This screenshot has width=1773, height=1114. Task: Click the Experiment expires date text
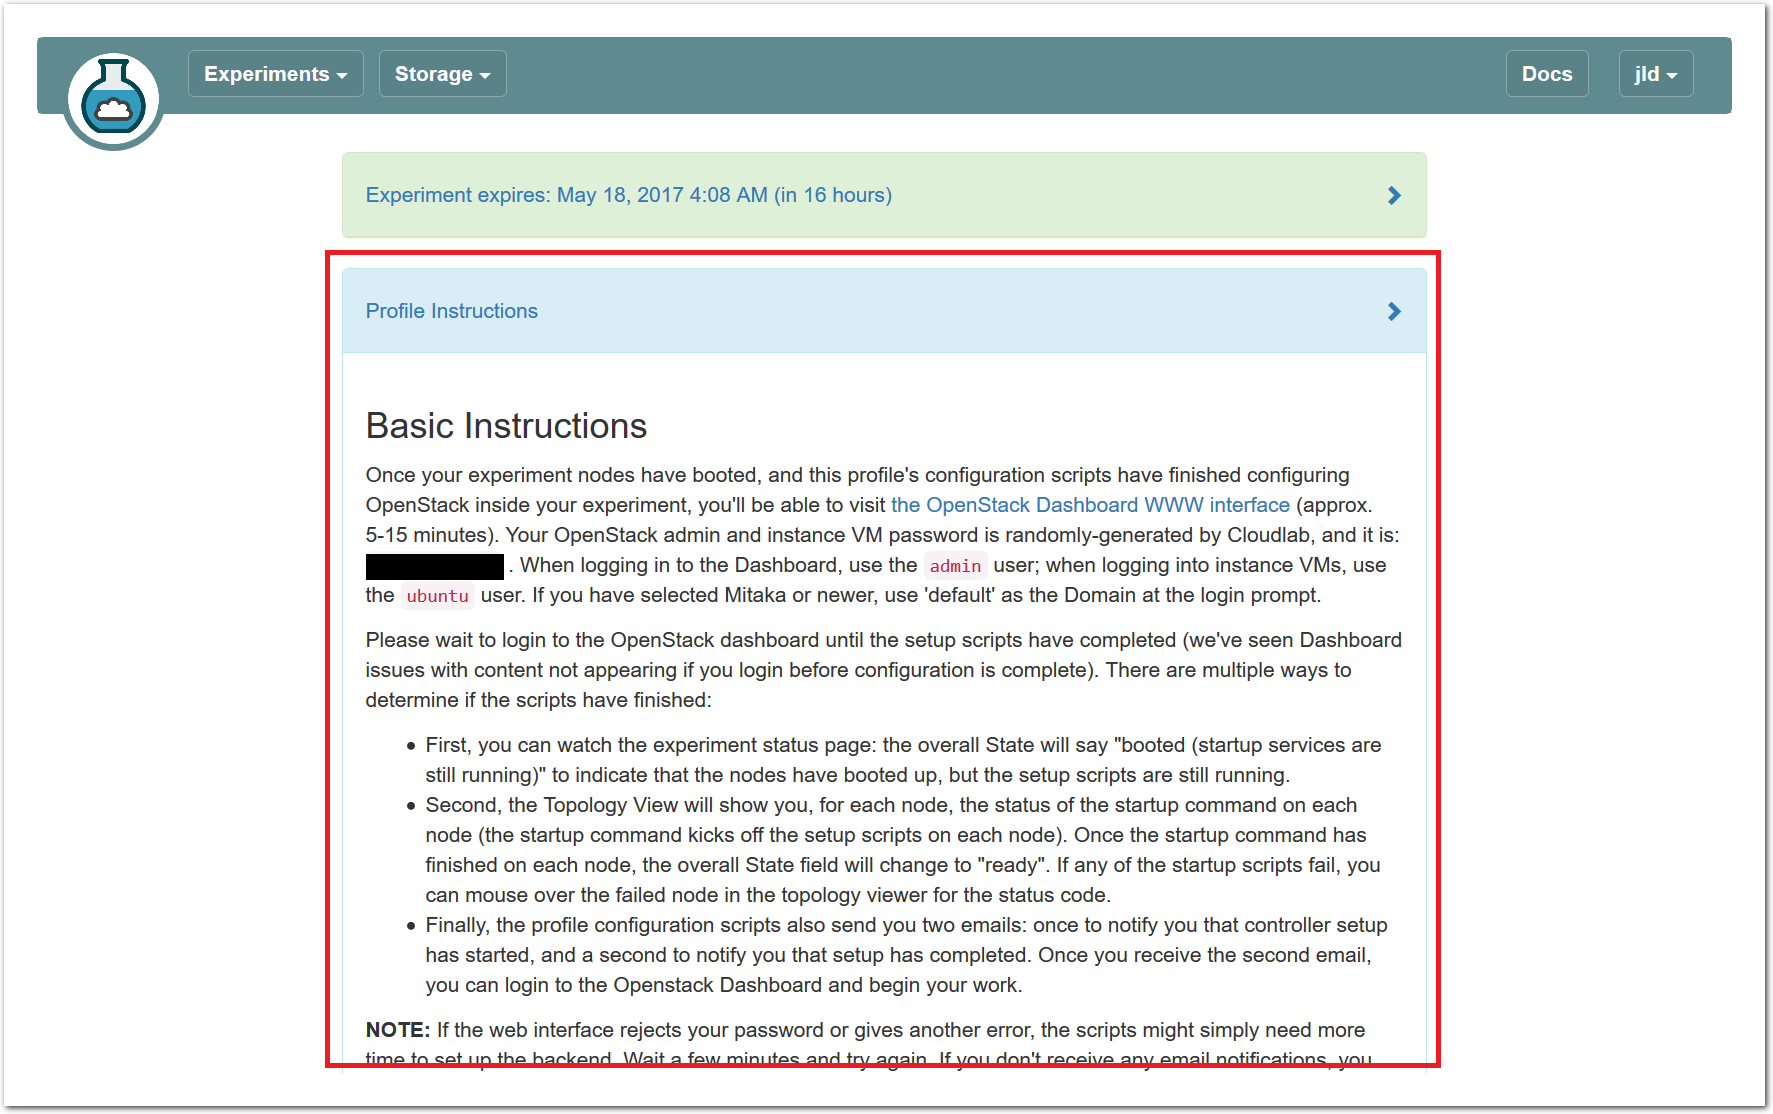(628, 195)
